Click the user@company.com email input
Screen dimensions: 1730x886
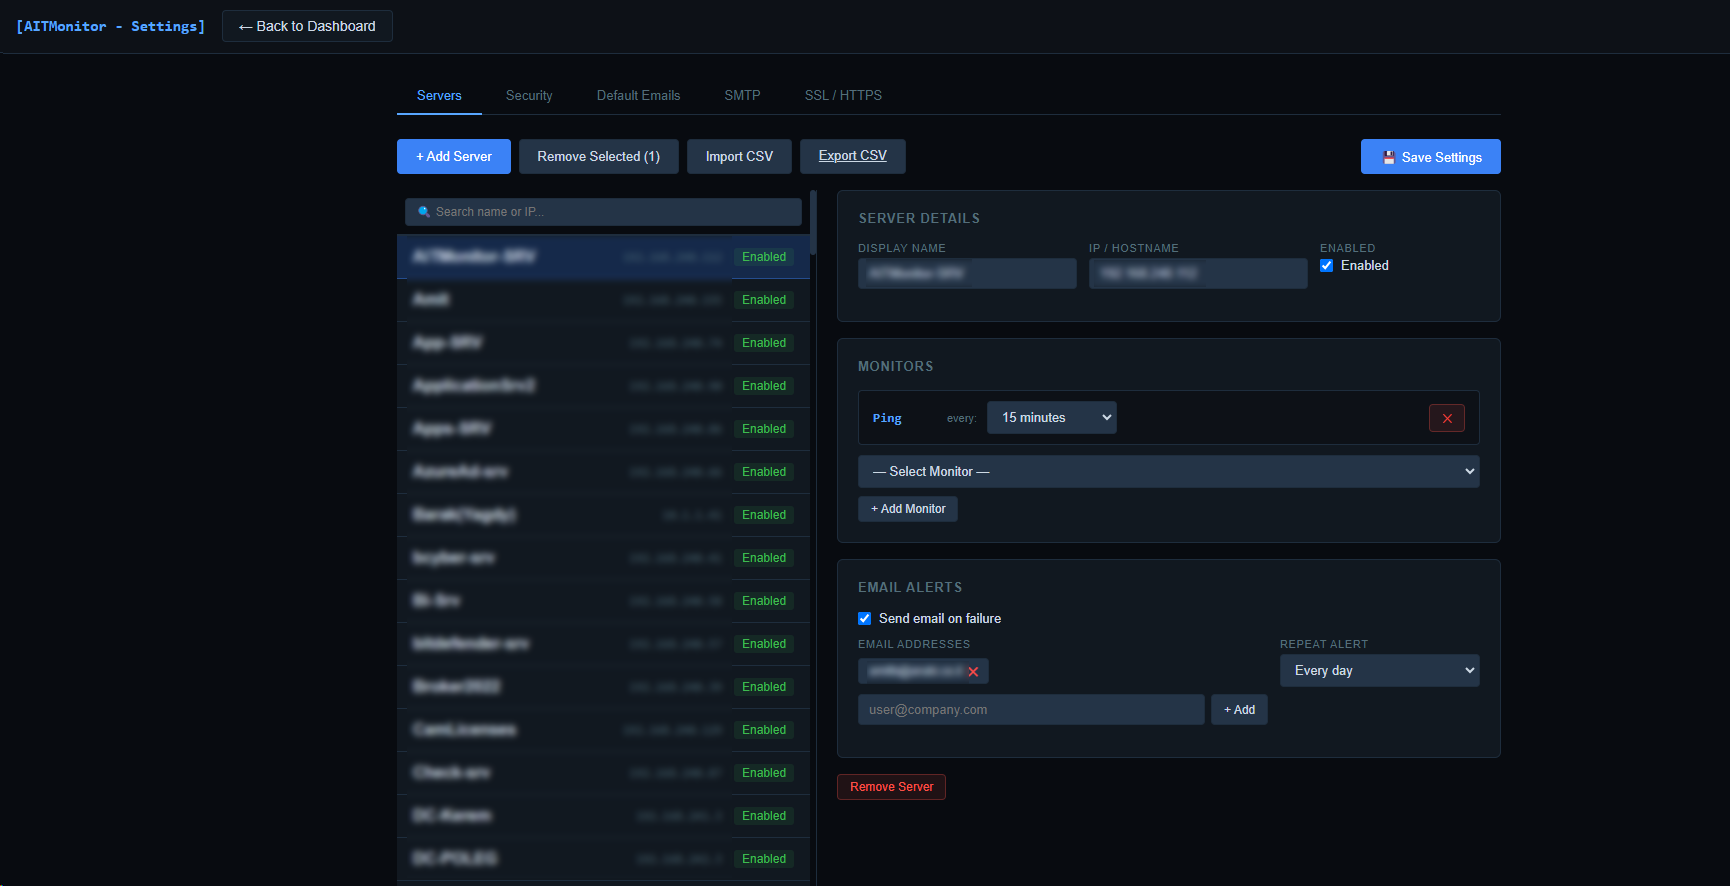[x=1031, y=710]
